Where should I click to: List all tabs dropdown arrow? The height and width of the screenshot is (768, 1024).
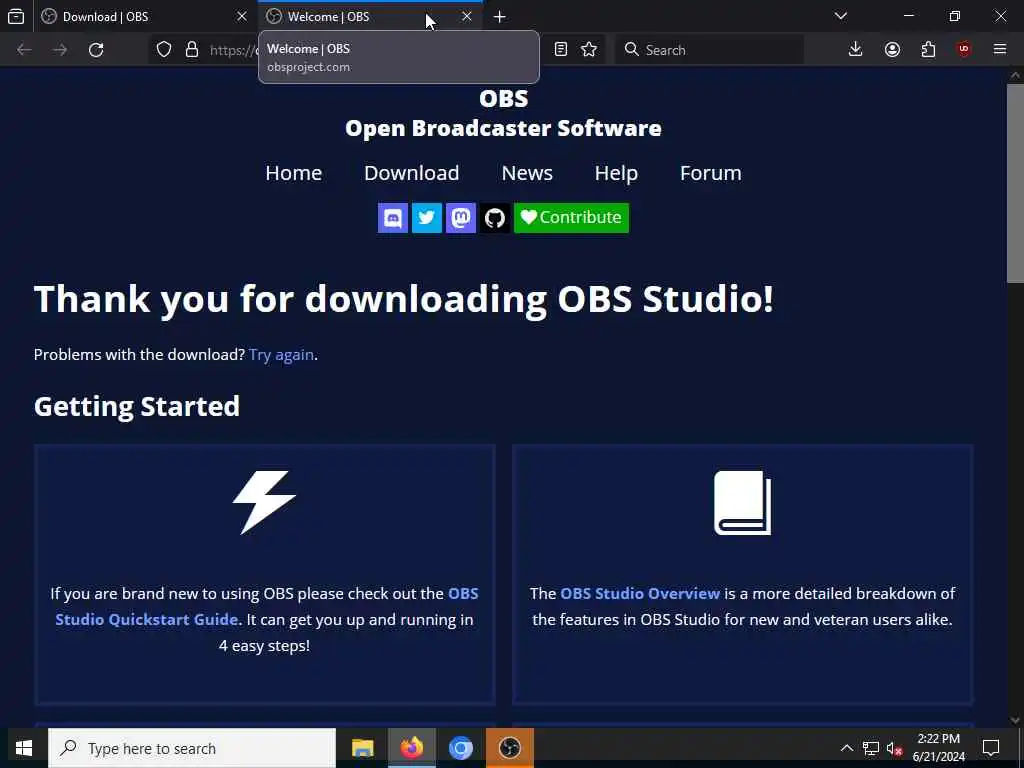point(841,16)
